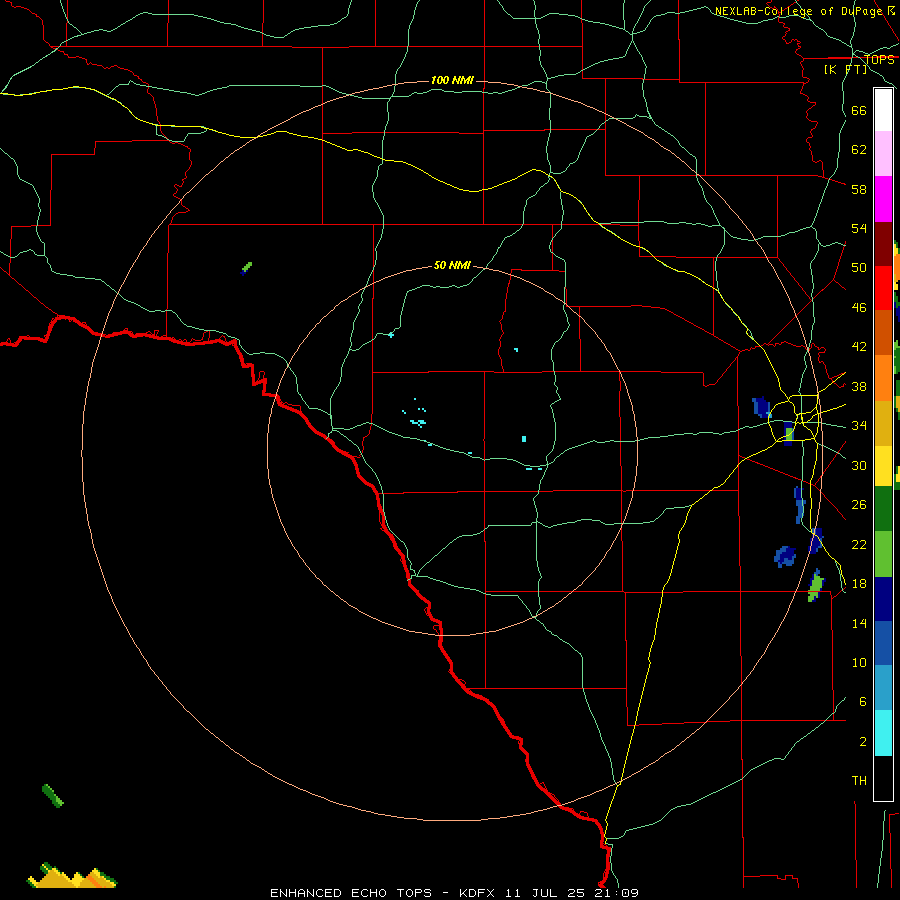Click the "TH" threshold label

coord(859,781)
